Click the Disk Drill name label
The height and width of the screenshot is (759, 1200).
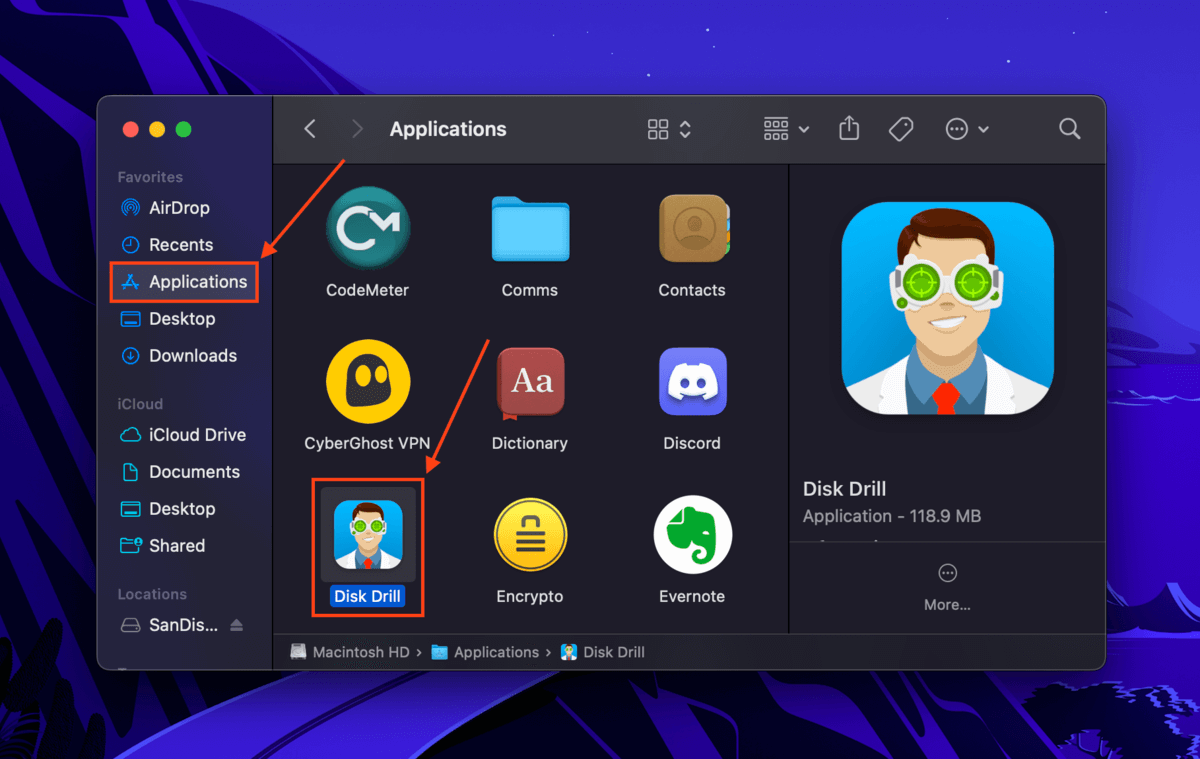pyautogui.click(x=367, y=597)
